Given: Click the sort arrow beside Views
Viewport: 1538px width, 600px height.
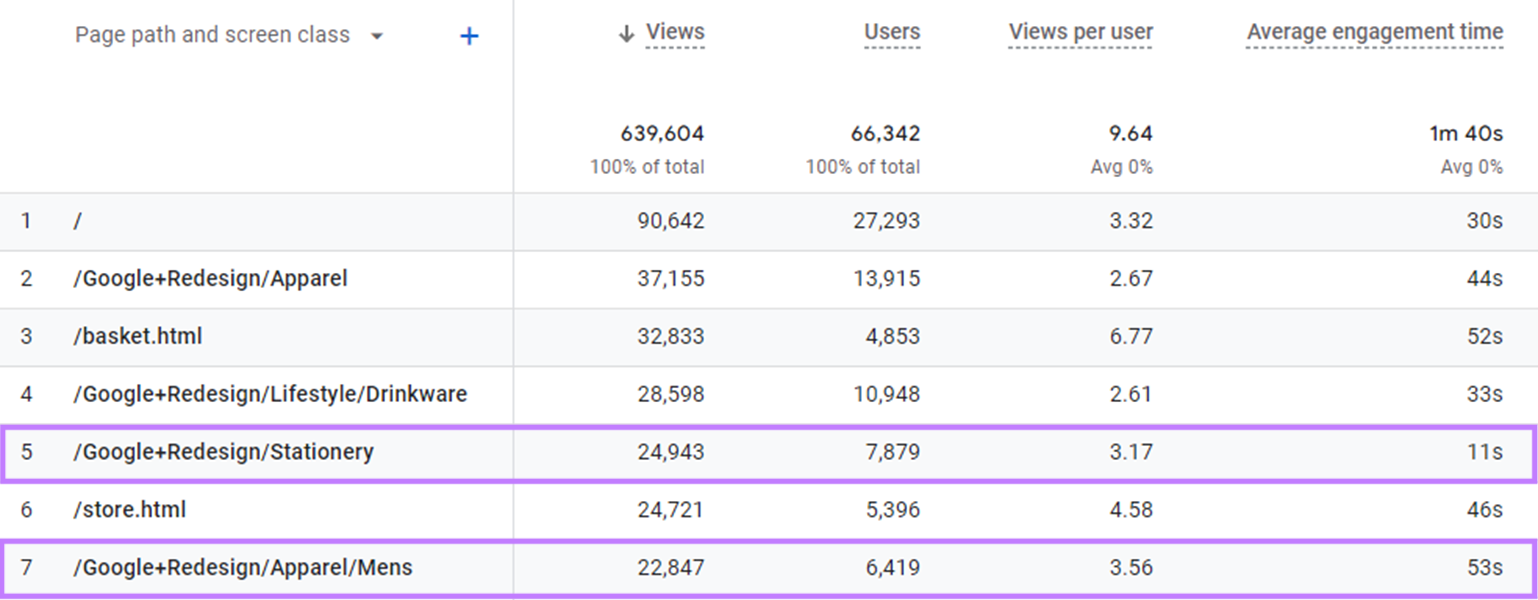Looking at the screenshot, I should pos(627,34).
